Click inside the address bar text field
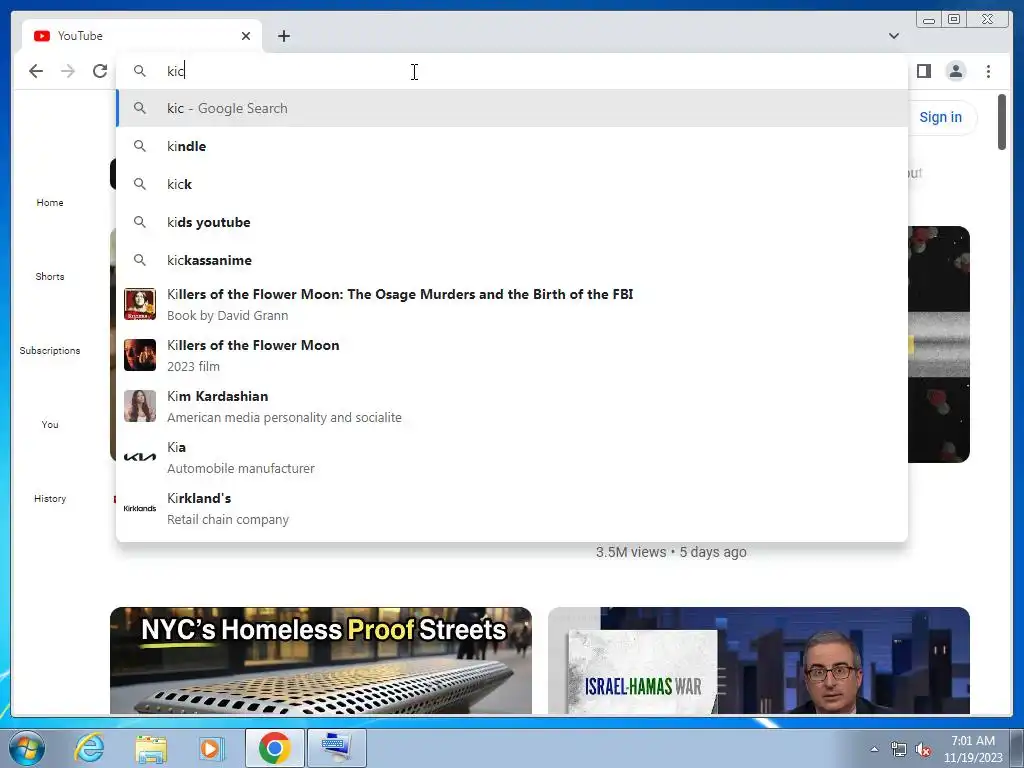Viewport: 1024px width, 768px height. tap(512, 71)
